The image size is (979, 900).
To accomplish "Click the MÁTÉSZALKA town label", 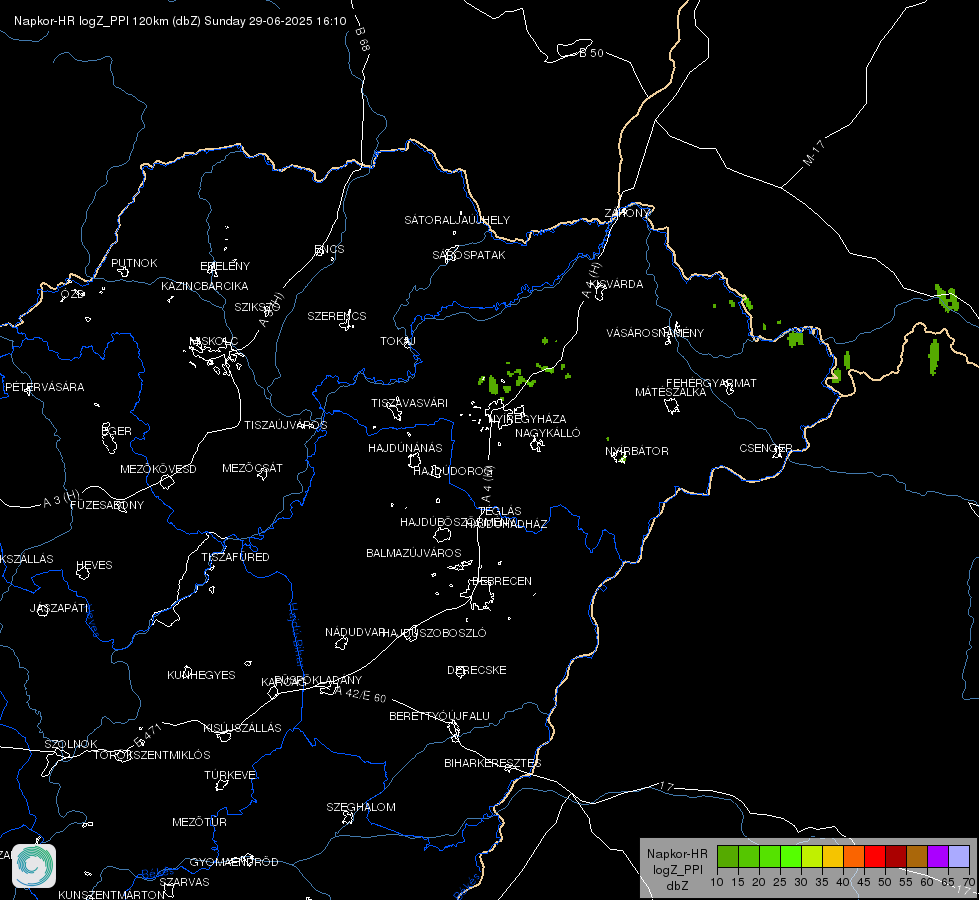I will point(671,392).
